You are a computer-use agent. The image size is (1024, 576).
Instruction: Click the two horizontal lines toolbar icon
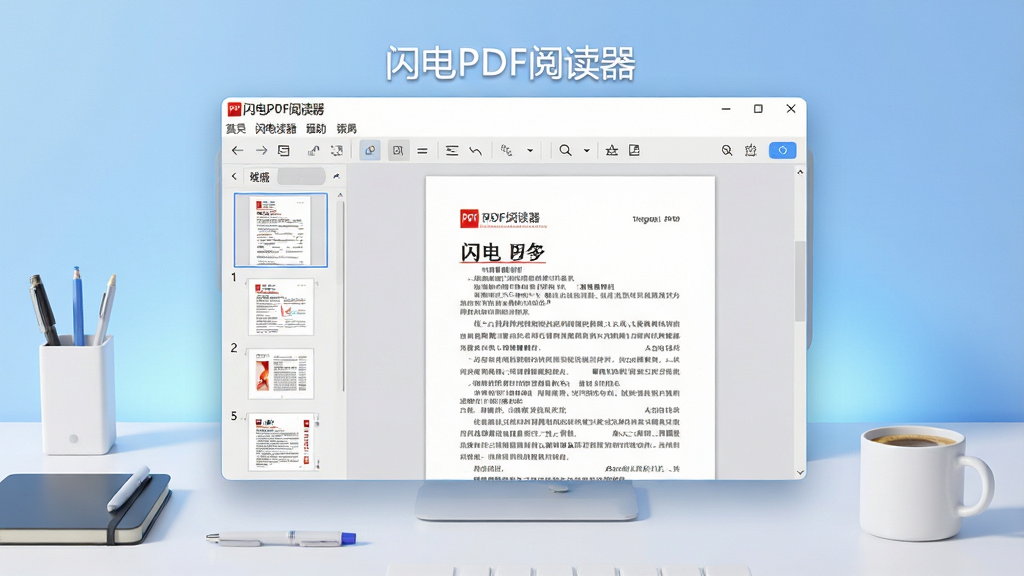coord(423,151)
